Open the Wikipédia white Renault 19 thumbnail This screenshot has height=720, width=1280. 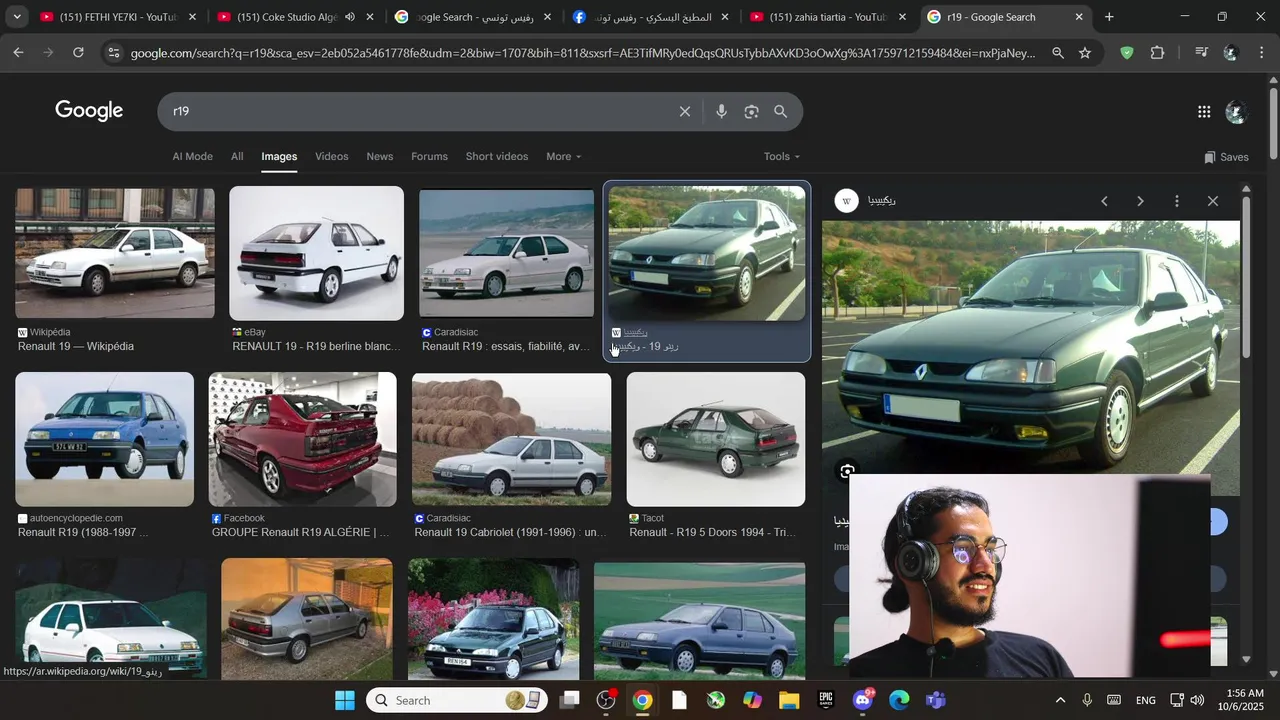click(115, 253)
